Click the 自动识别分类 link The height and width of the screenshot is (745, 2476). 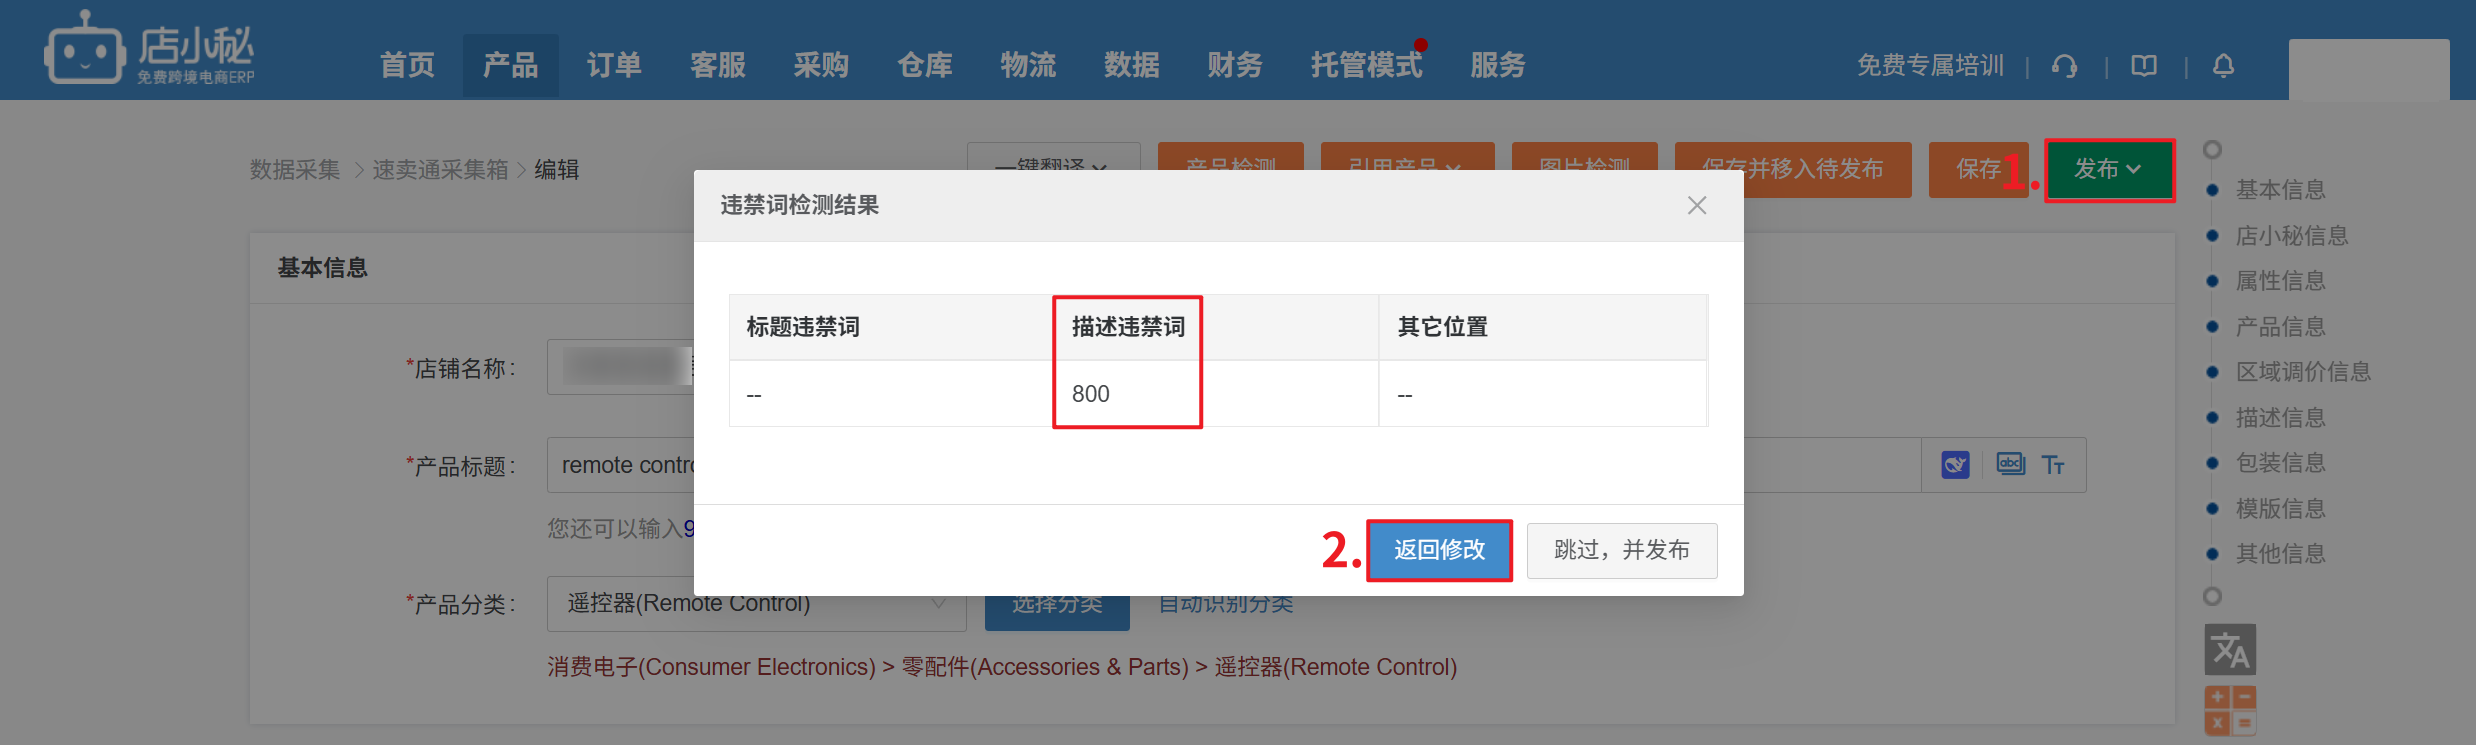point(1226,604)
